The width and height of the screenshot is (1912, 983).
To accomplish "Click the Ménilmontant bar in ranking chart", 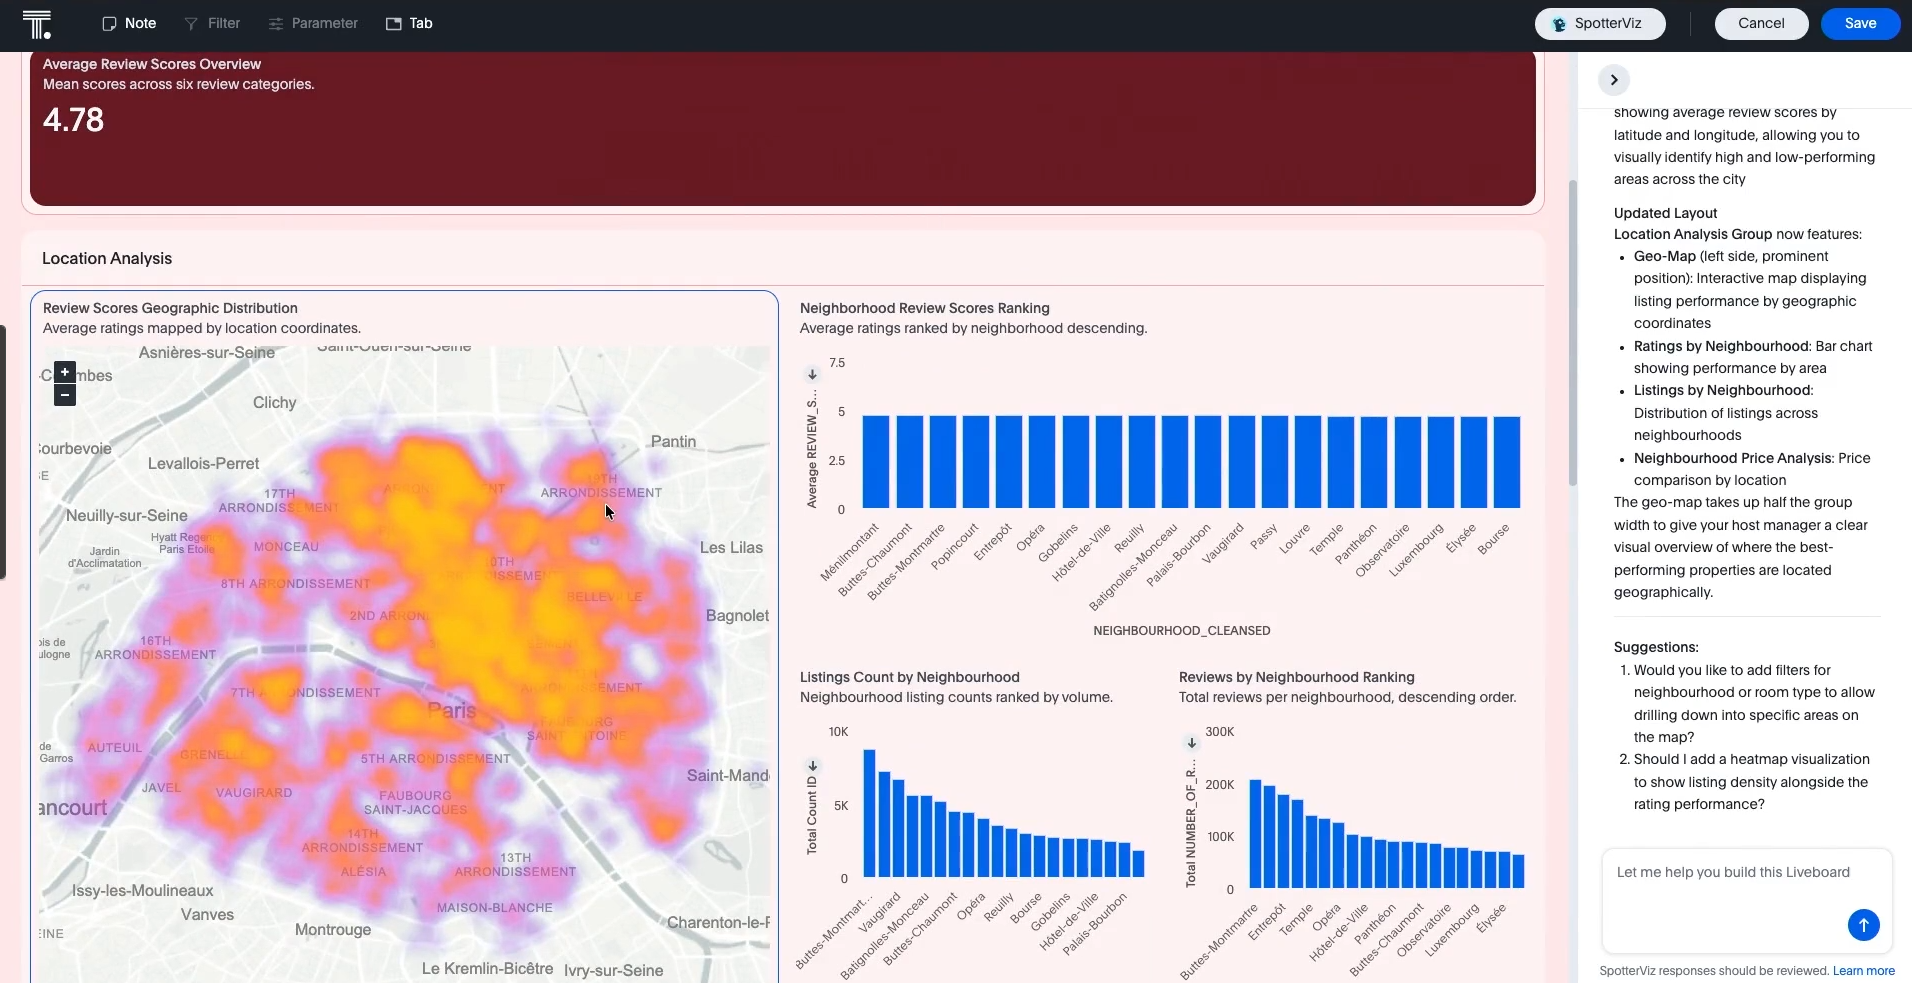I will tap(875, 462).
